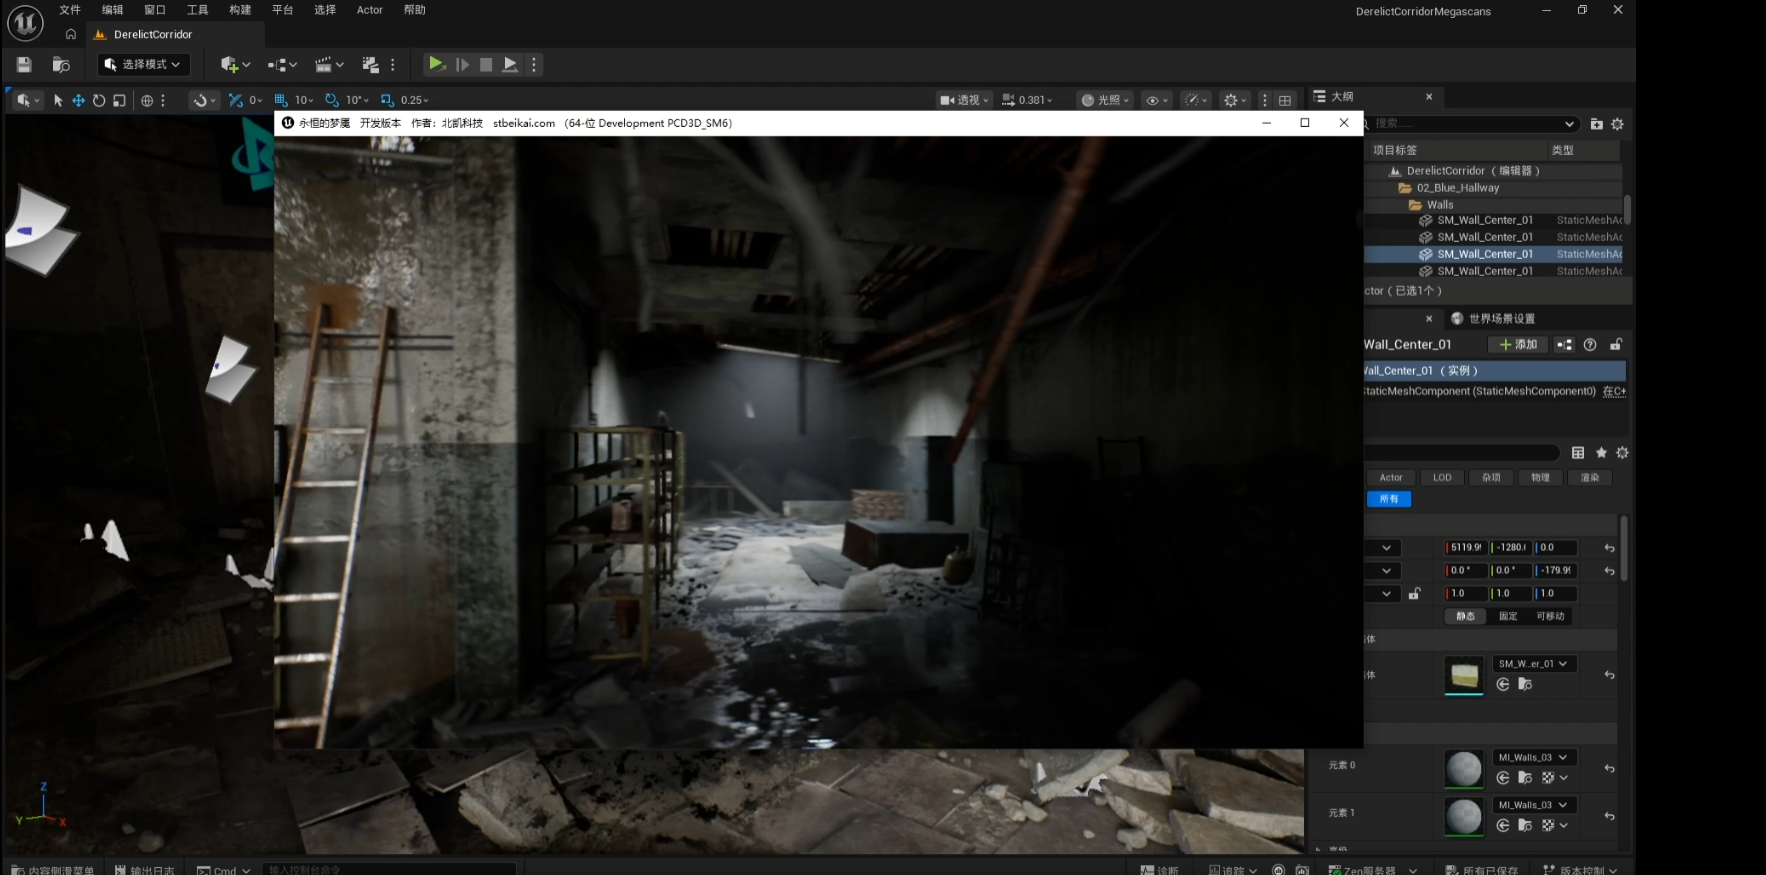Select the LOD filter button in details
This screenshot has height=875, width=1766.
coord(1442,478)
